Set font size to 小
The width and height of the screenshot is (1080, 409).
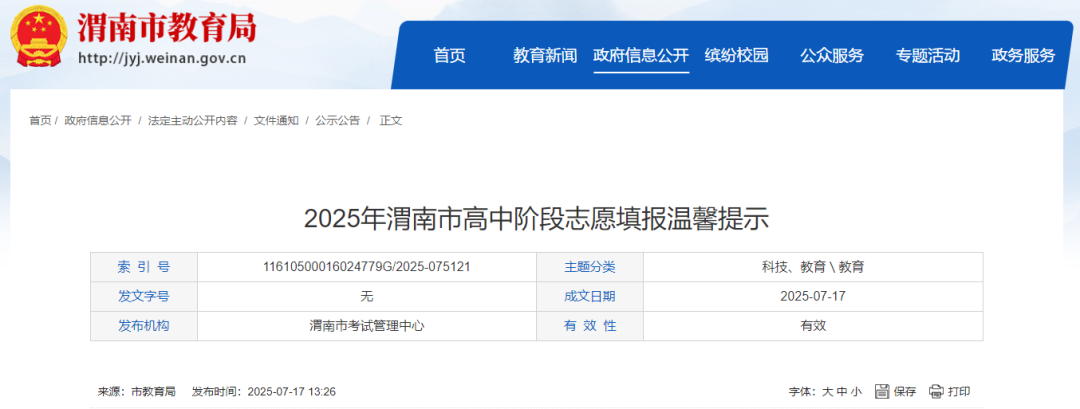tap(856, 392)
